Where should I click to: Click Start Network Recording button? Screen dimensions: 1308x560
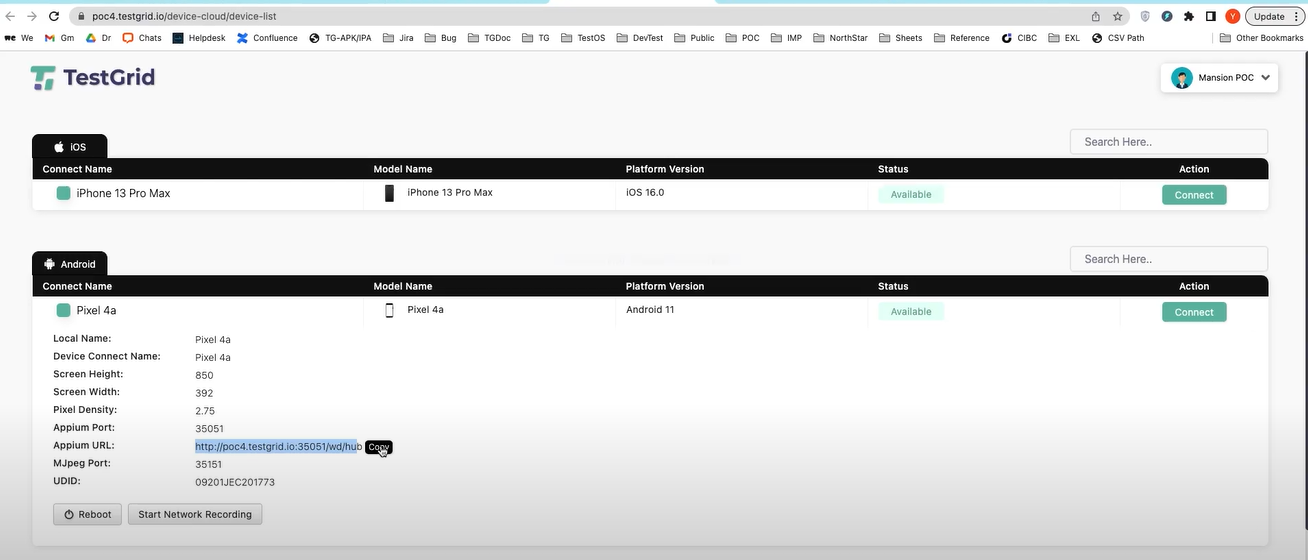point(195,514)
